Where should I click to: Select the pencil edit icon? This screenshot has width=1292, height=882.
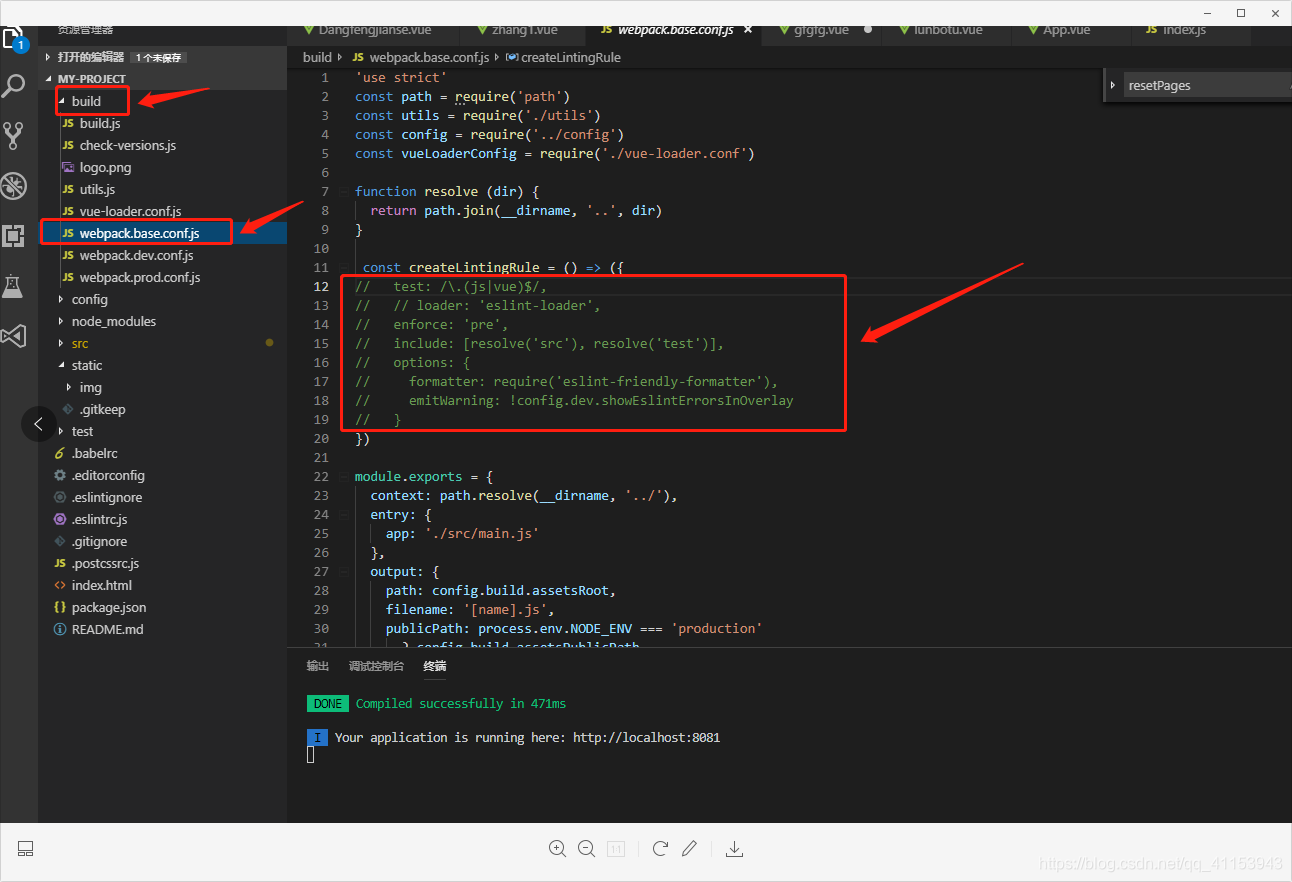(690, 848)
